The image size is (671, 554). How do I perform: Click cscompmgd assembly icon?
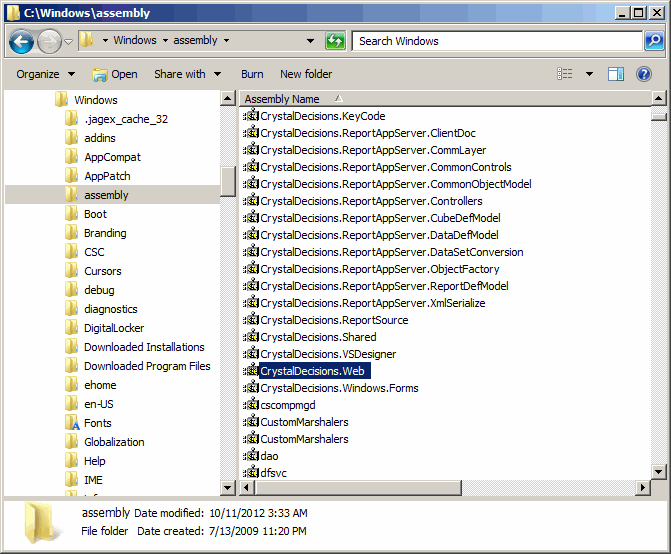pos(251,405)
